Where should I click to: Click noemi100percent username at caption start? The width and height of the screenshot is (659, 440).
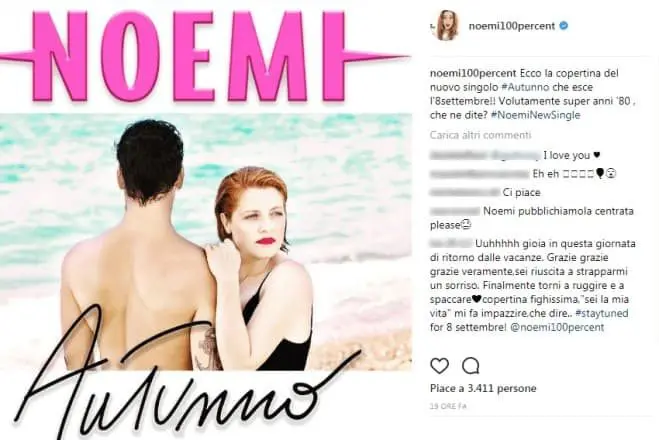473,73
